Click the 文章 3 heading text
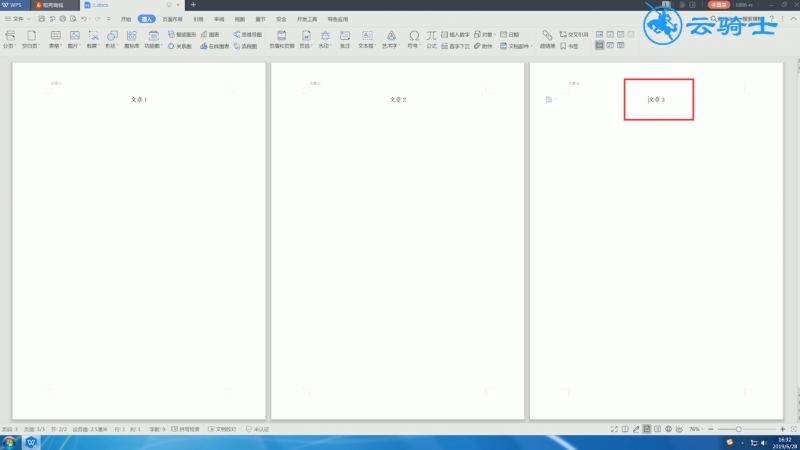The image size is (800, 450). [657, 99]
